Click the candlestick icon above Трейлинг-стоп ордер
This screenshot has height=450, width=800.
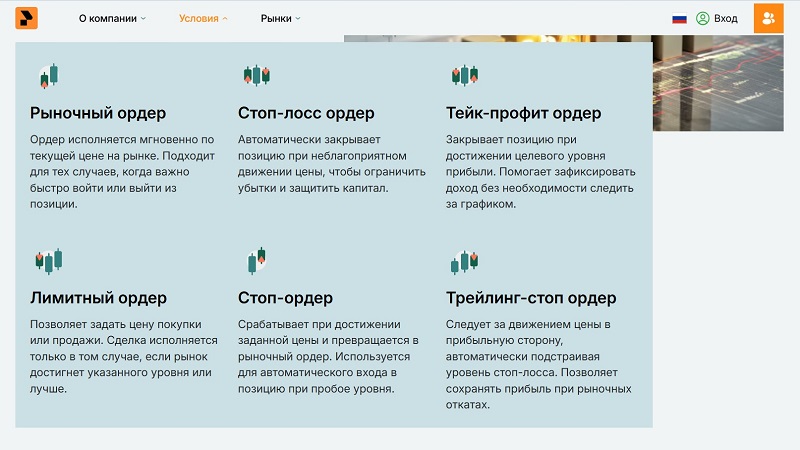tap(463, 261)
